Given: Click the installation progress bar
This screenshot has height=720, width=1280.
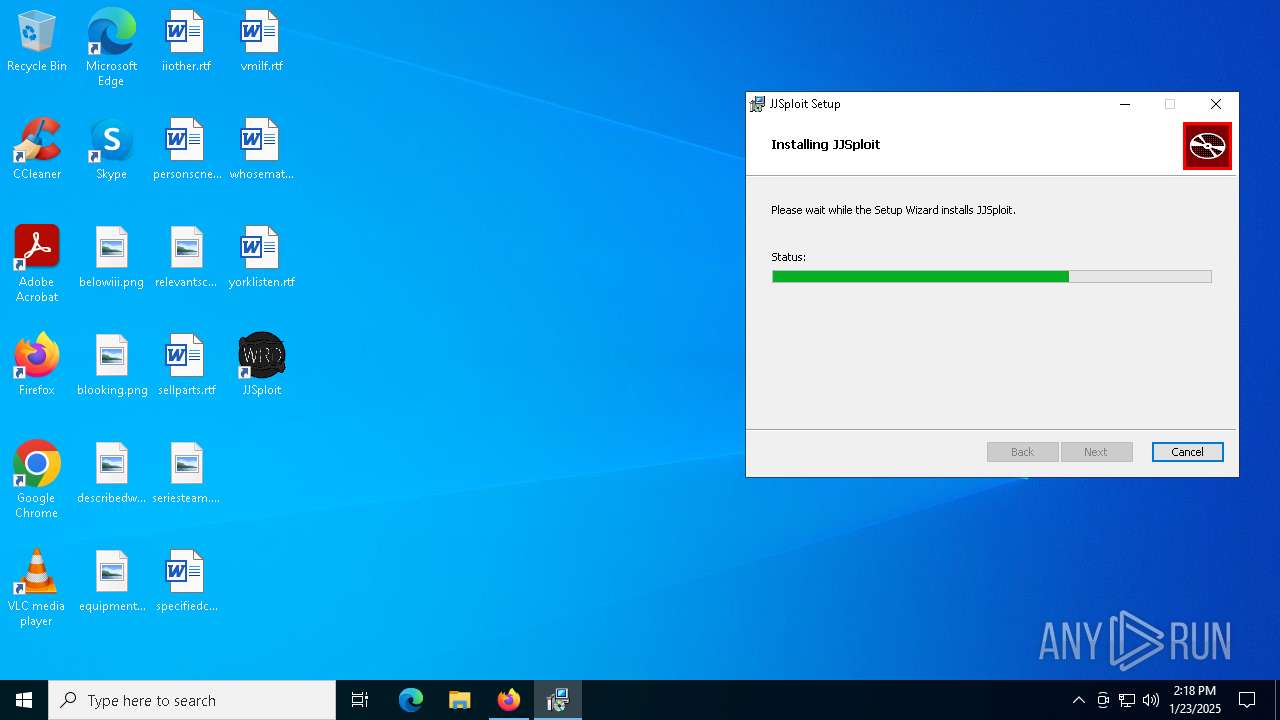Looking at the screenshot, I should pyautogui.click(x=991, y=277).
